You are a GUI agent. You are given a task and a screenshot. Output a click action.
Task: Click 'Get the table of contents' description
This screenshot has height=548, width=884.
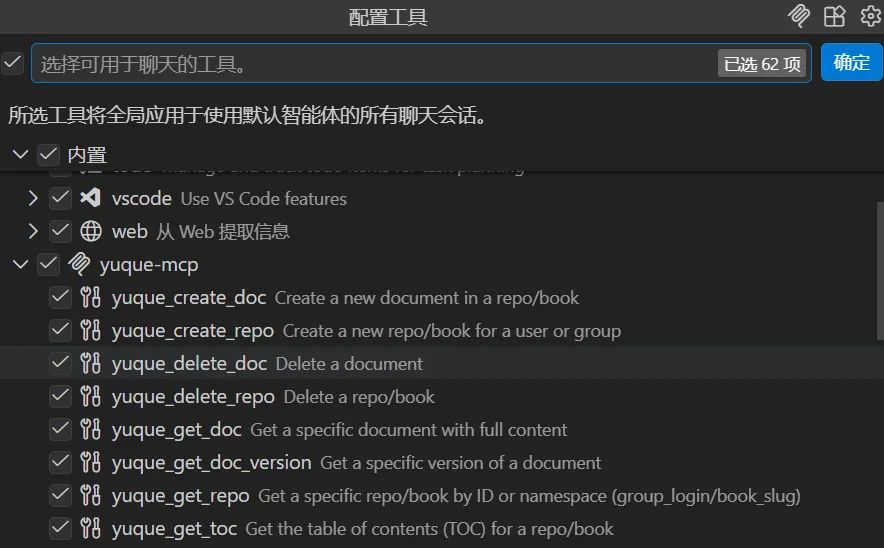click(430, 529)
